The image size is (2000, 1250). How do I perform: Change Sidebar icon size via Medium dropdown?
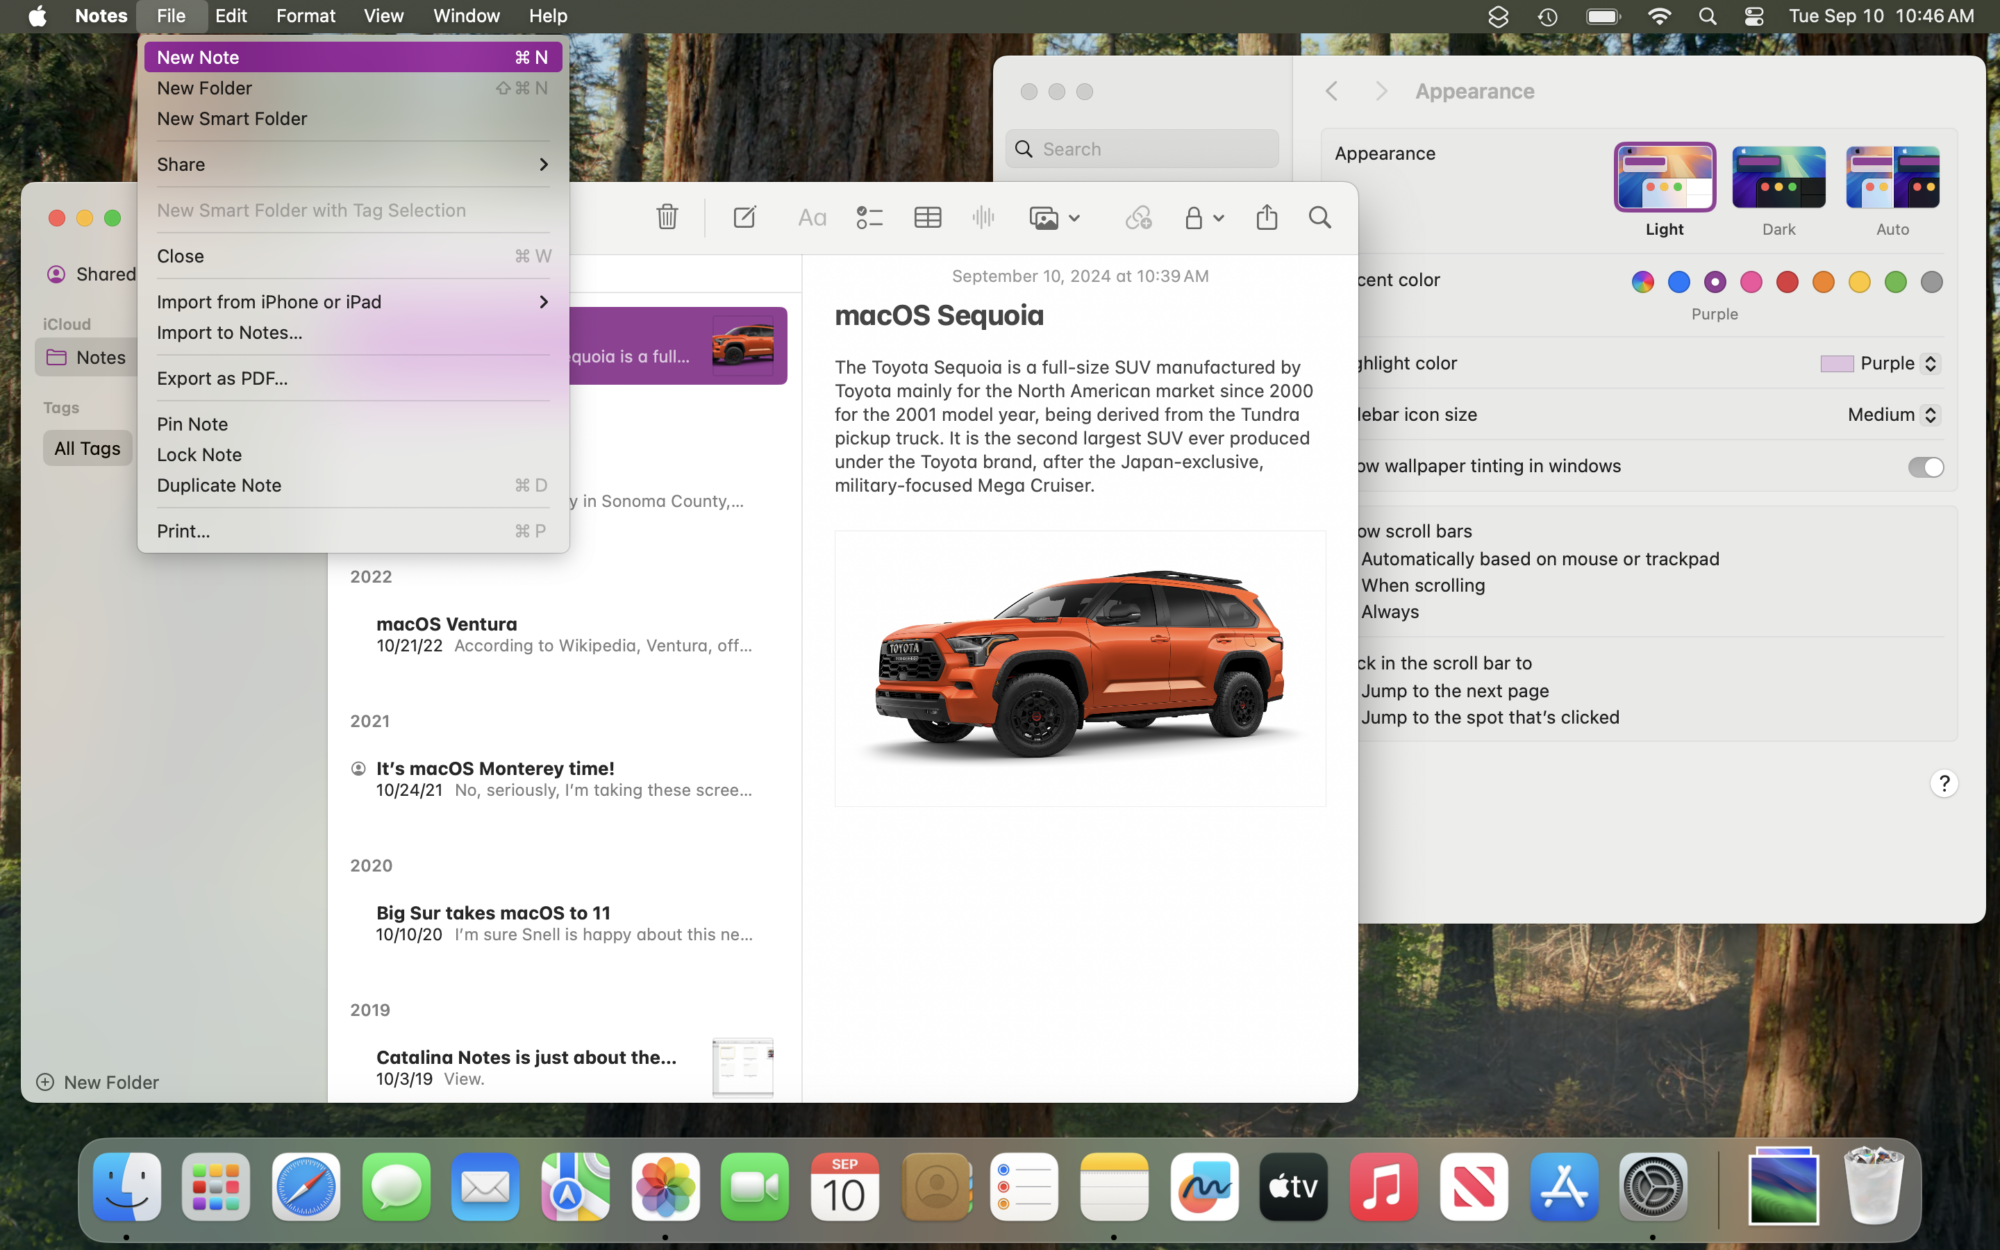[1891, 414]
